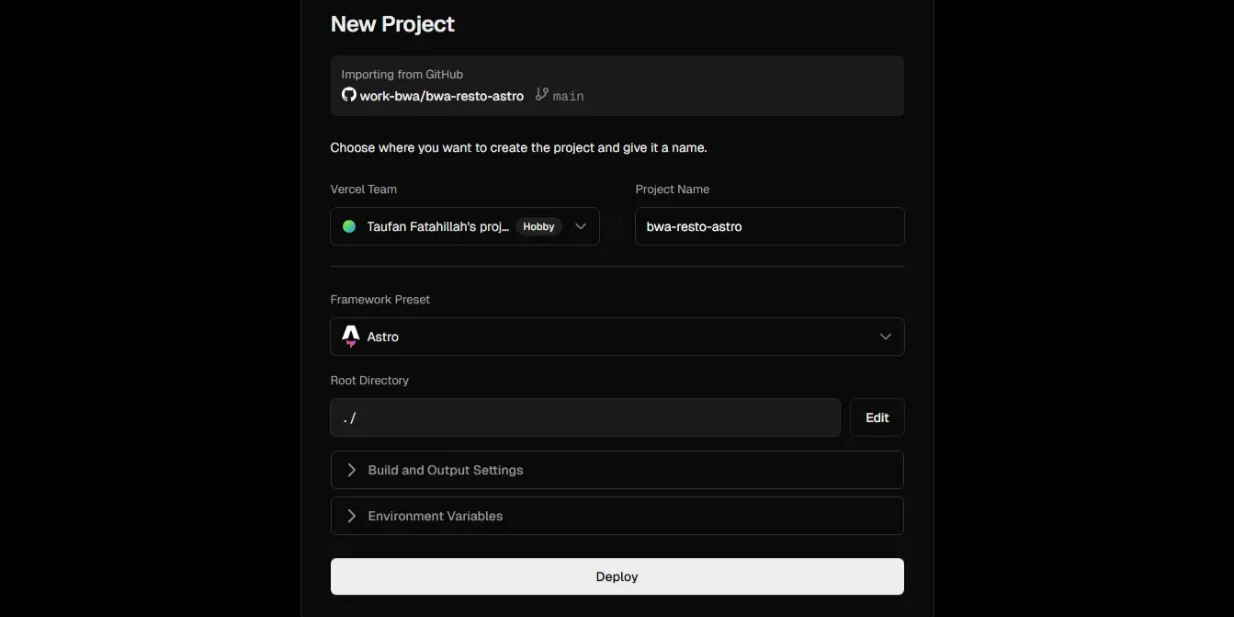Click the Hobby plan badge
The width and height of the screenshot is (1234, 617).
click(x=538, y=226)
